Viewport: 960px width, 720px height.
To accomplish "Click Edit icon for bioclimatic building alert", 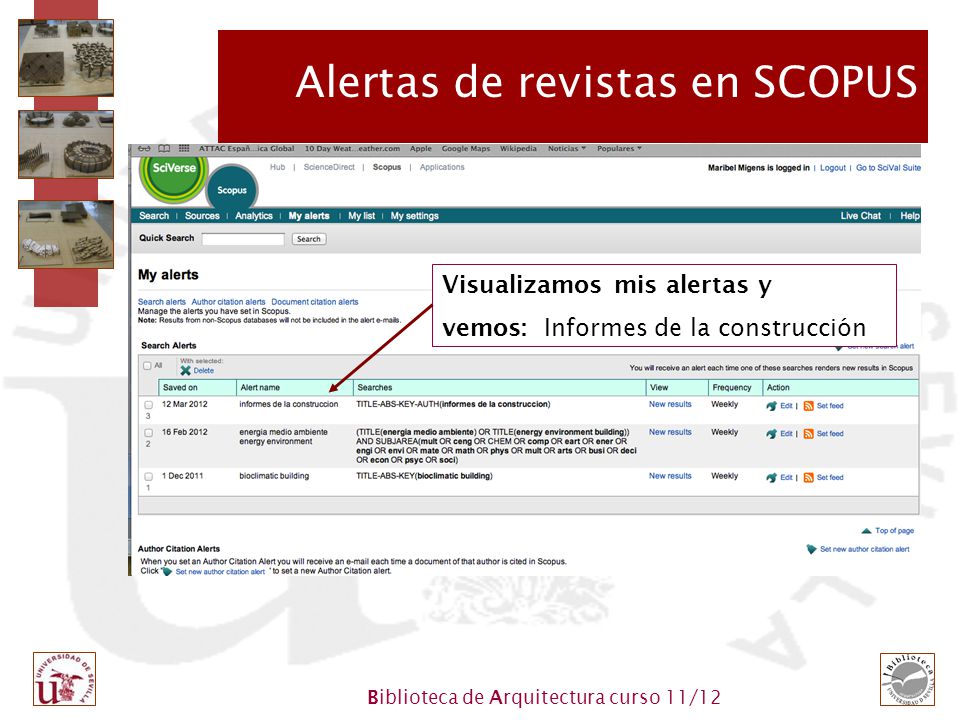I will [771, 478].
